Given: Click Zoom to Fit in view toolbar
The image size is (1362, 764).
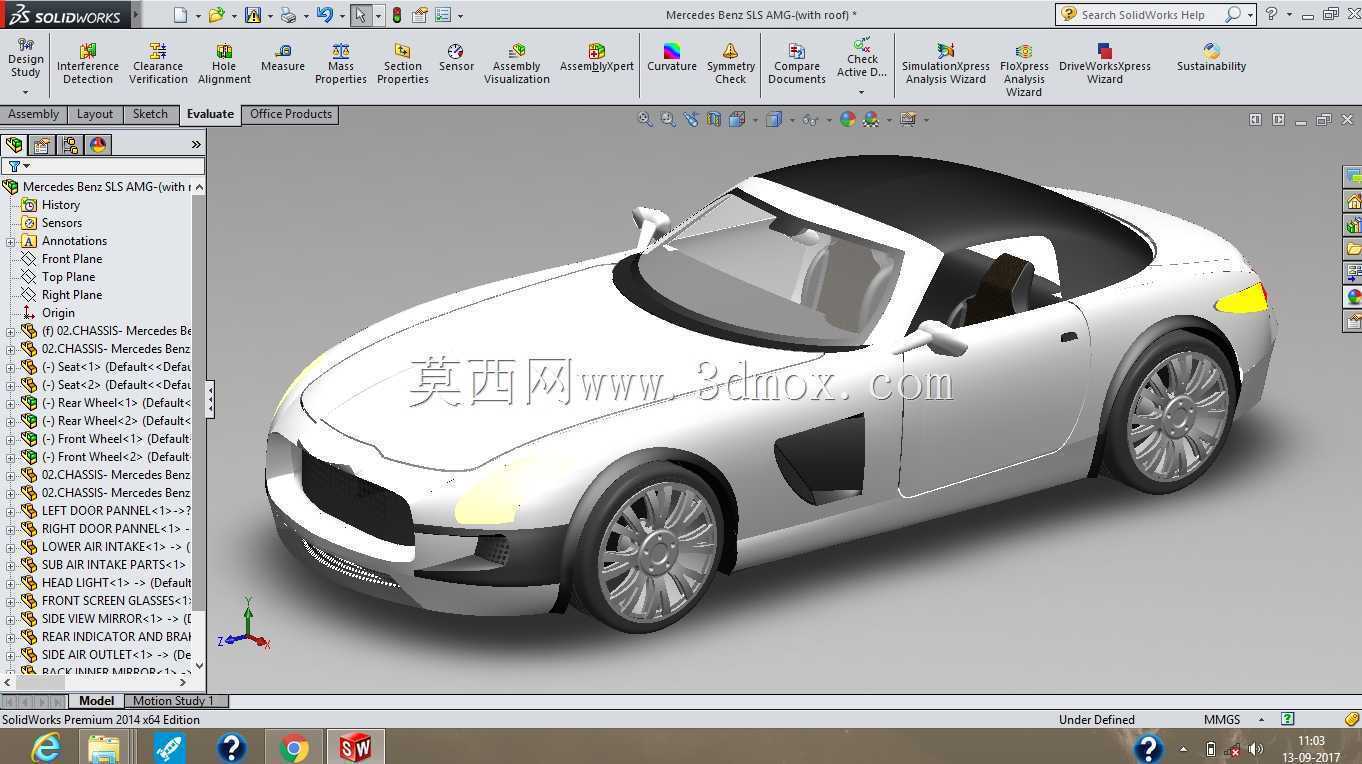Looking at the screenshot, I should coord(645,119).
